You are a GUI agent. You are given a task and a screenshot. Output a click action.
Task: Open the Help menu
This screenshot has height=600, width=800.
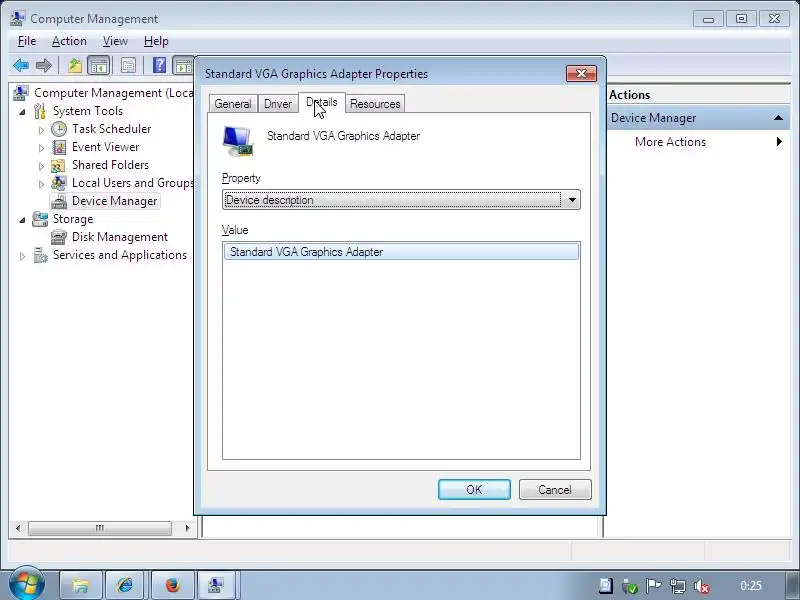click(156, 41)
